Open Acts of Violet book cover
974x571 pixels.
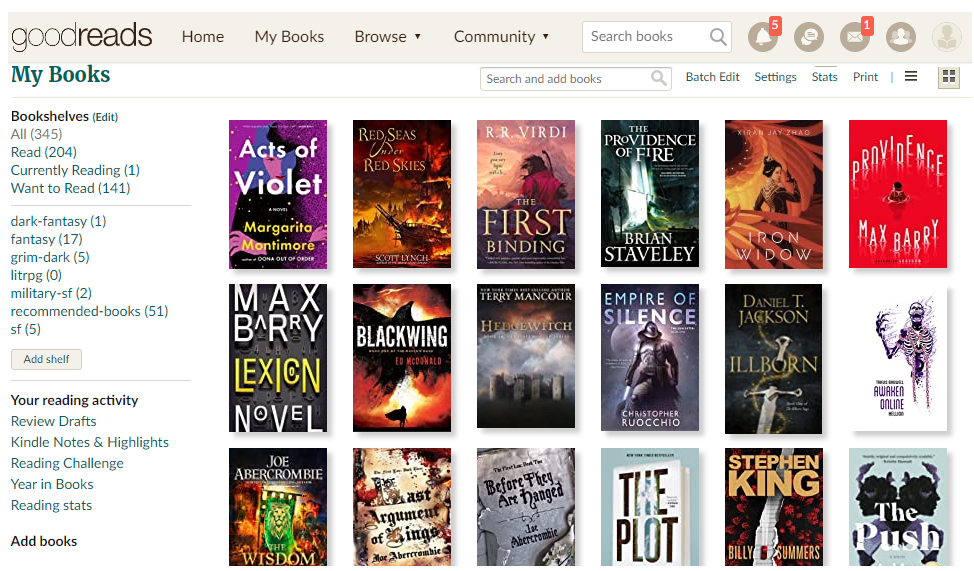click(x=278, y=194)
